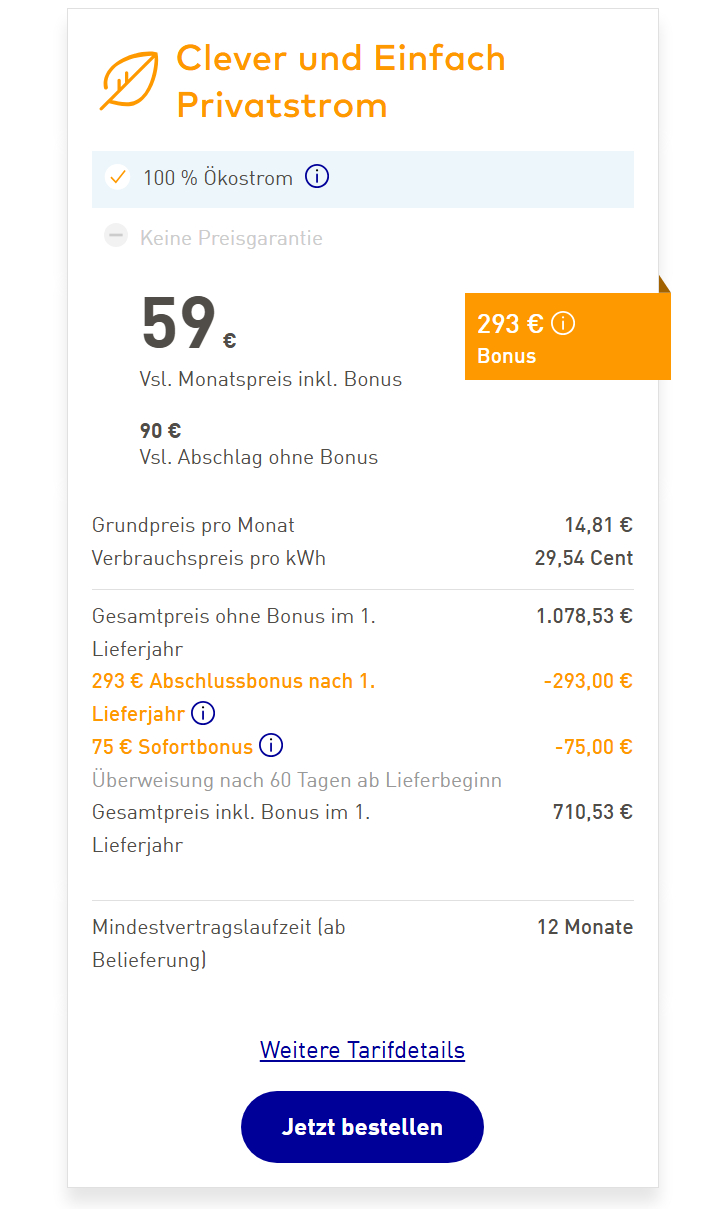
Task: Click the 90 € Abschlag ohne Bonus amount
Action: [x=160, y=431]
